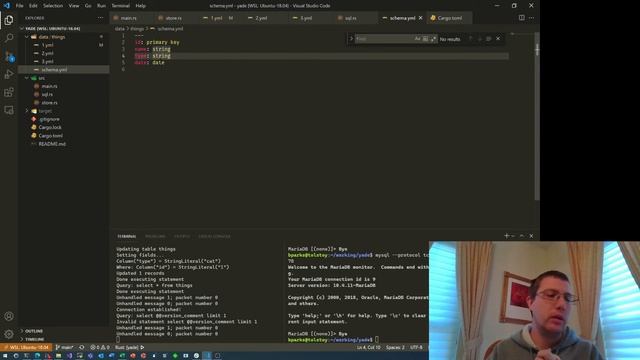Select the Terminal panel tab

click(127, 236)
